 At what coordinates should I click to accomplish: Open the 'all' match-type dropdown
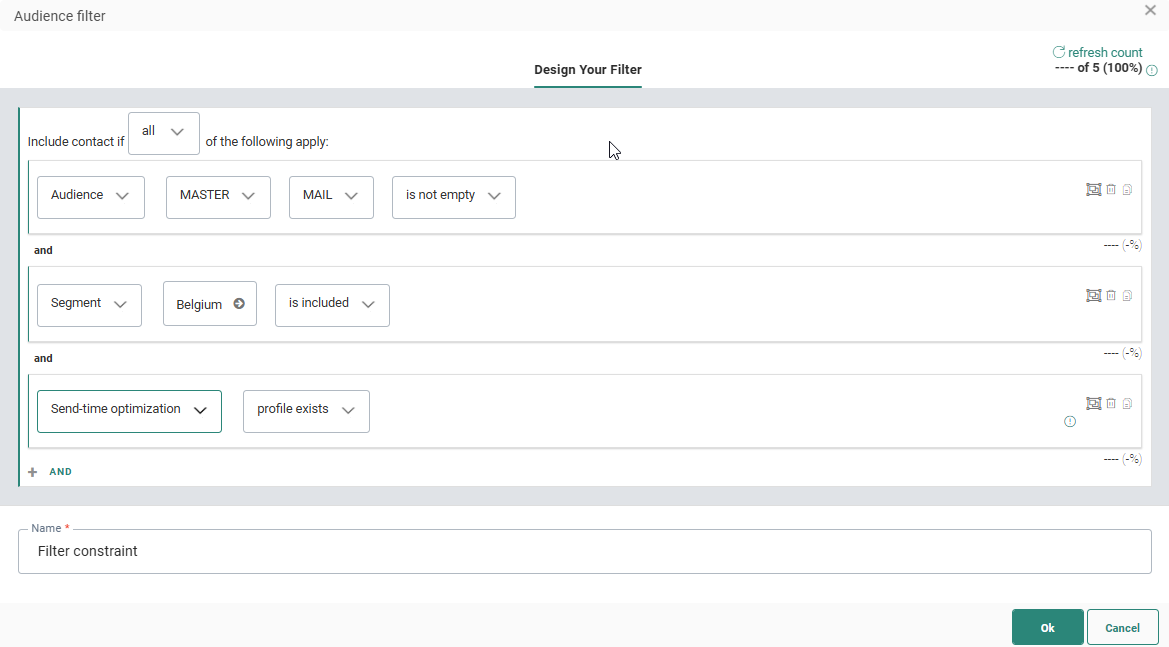tap(164, 133)
